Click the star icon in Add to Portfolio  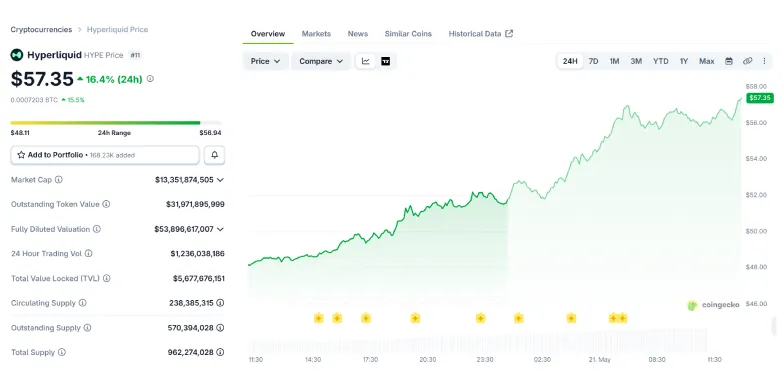click(x=21, y=155)
